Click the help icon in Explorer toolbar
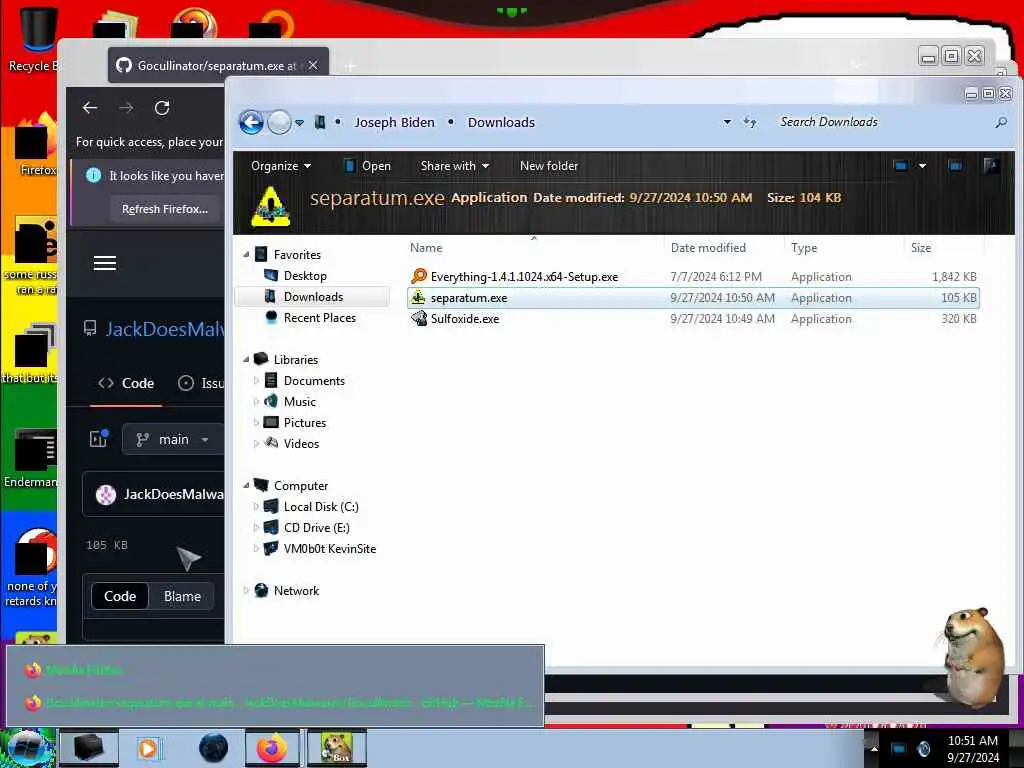Viewport: 1024px width, 768px height. tap(991, 166)
